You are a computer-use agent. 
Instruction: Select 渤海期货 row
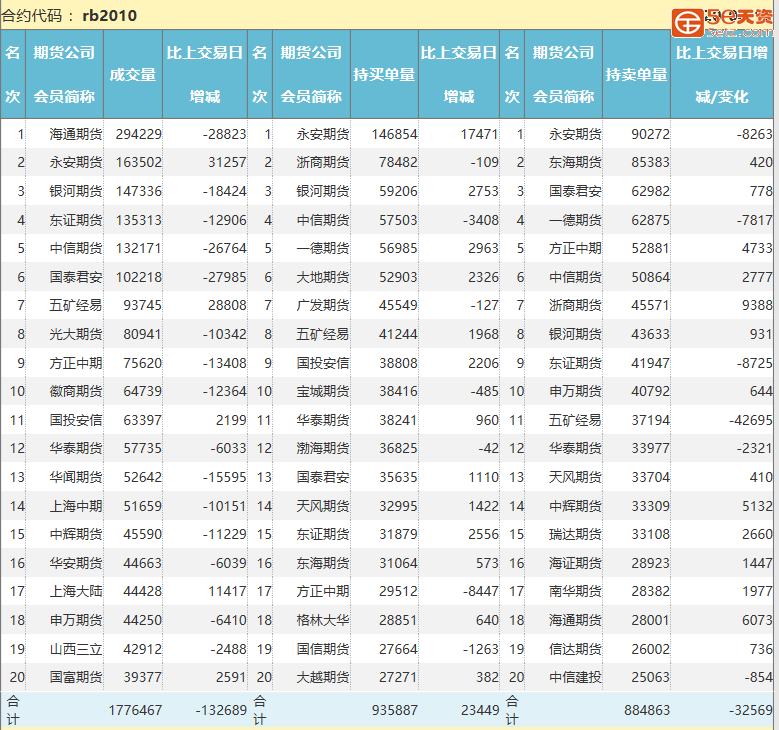click(x=323, y=449)
